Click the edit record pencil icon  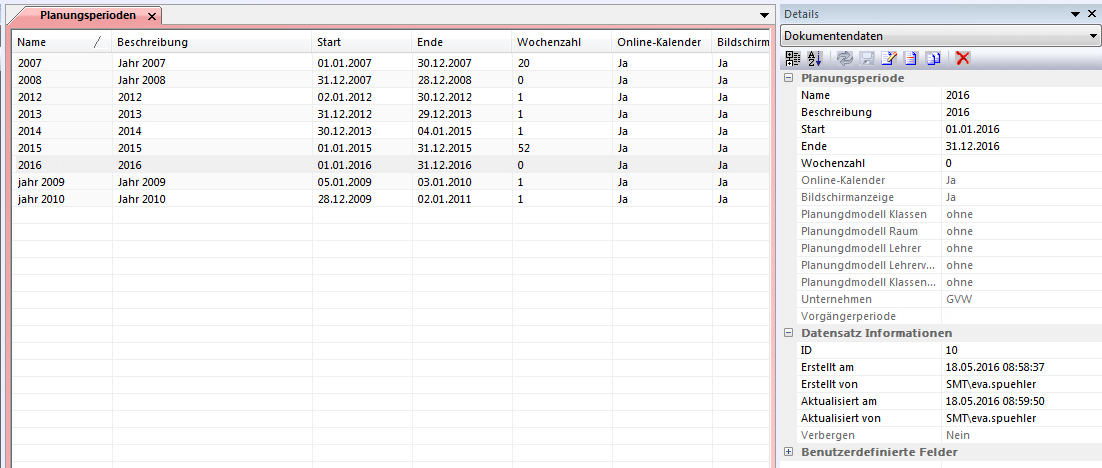(x=888, y=59)
